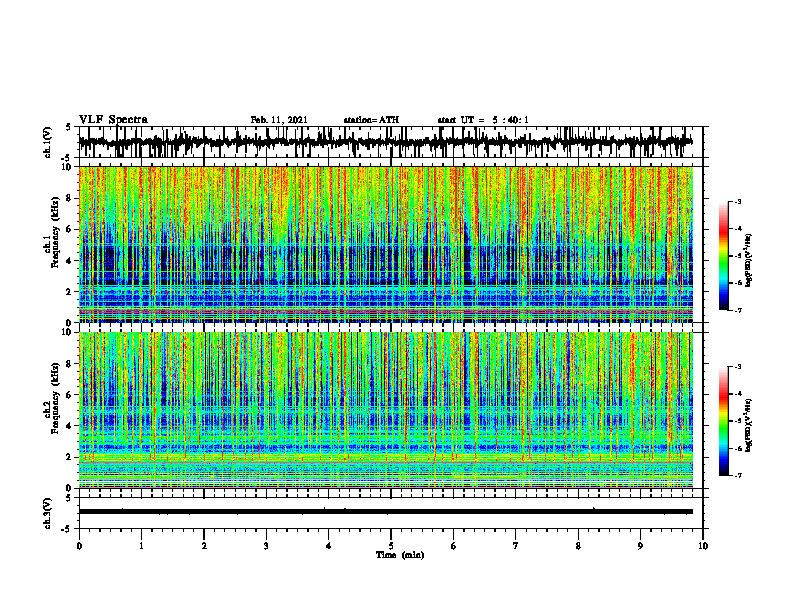Click the 6 minute tick label
792x612 pixels.
click(454, 546)
